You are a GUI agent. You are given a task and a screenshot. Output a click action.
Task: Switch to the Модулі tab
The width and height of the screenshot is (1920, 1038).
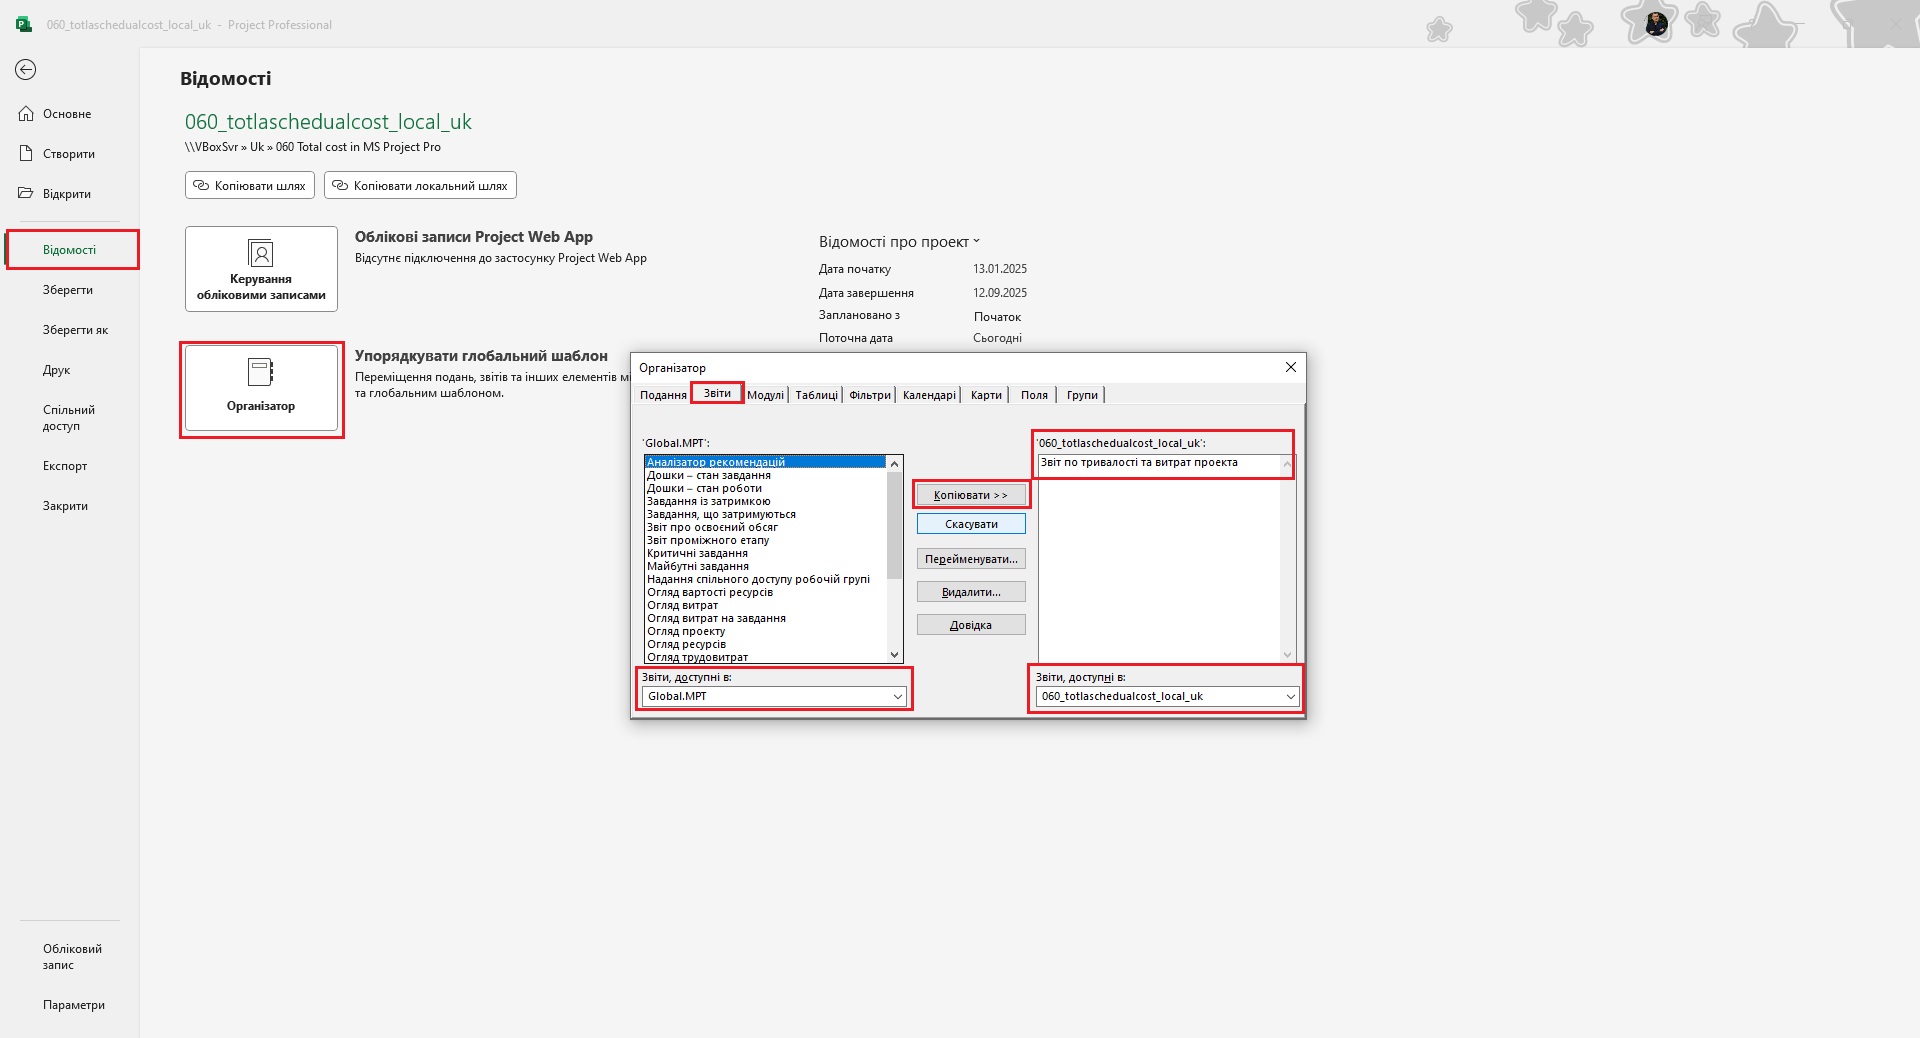[765, 395]
